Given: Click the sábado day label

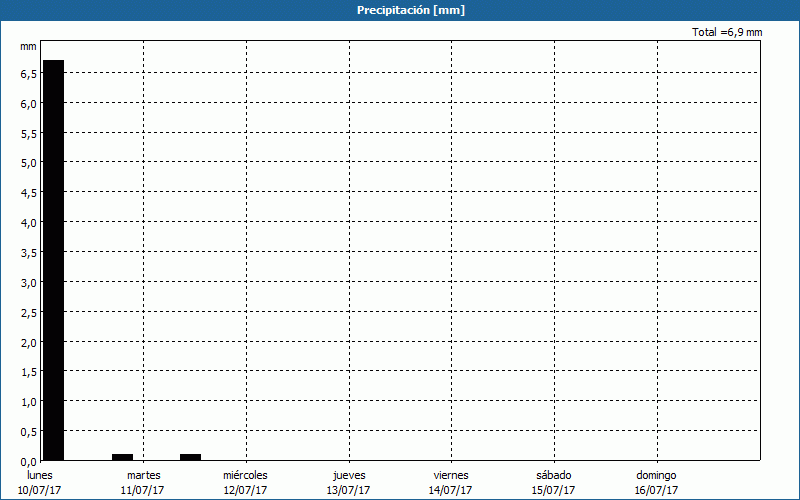Looking at the screenshot, I should (x=553, y=475).
